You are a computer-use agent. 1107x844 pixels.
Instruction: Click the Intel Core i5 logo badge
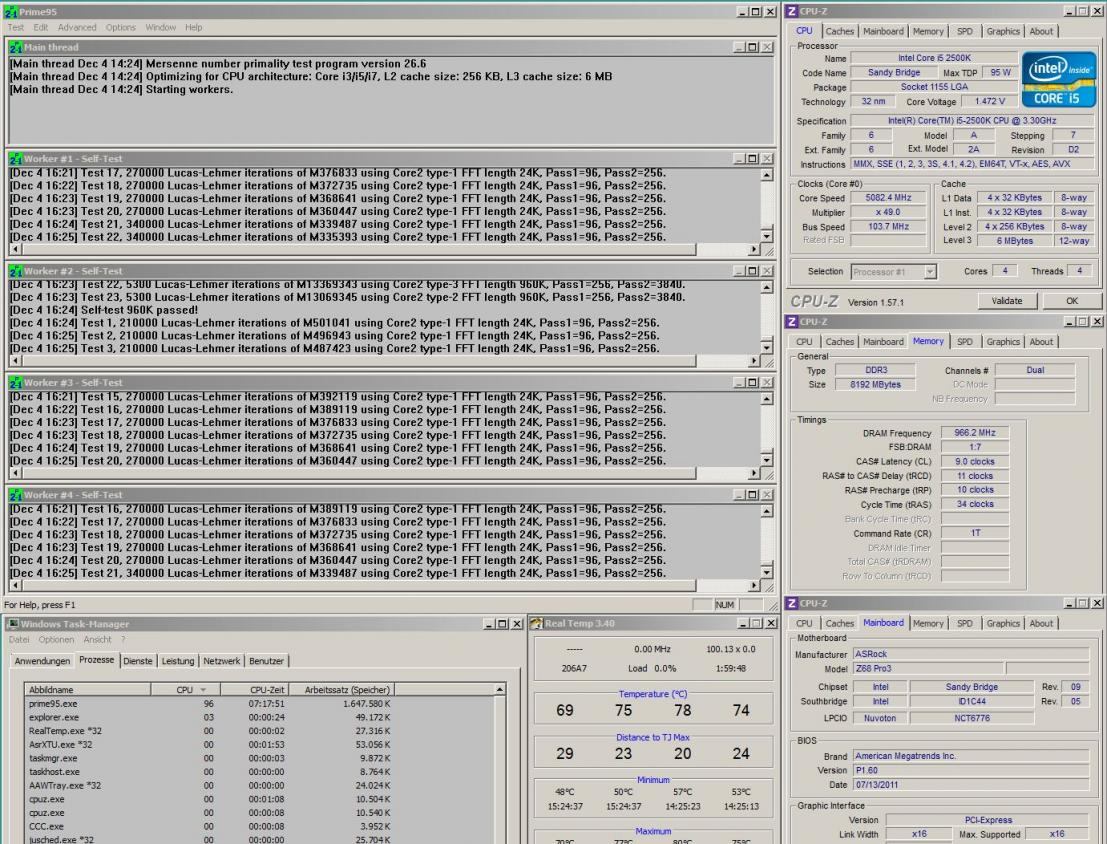coord(1059,81)
